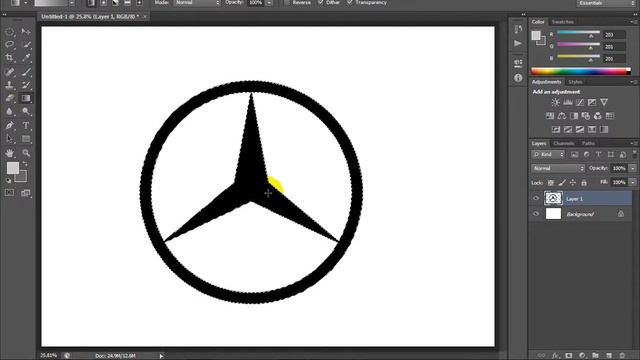
Task: Add a layer mask
Action: (x=569, y=356)
